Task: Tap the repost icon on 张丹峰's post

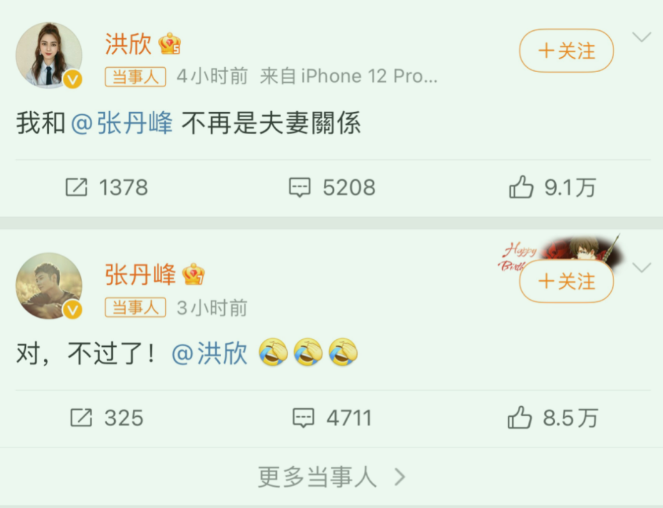Action: click(x=81, y=417)
